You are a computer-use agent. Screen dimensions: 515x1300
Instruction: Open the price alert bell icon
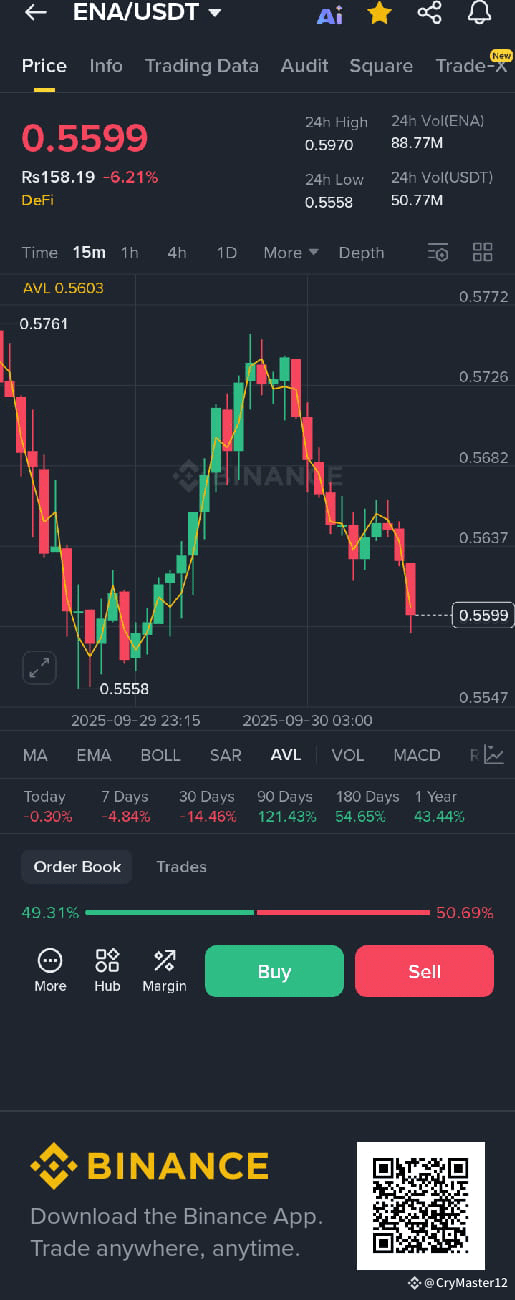pyautogui.click(x=479, y=13)
